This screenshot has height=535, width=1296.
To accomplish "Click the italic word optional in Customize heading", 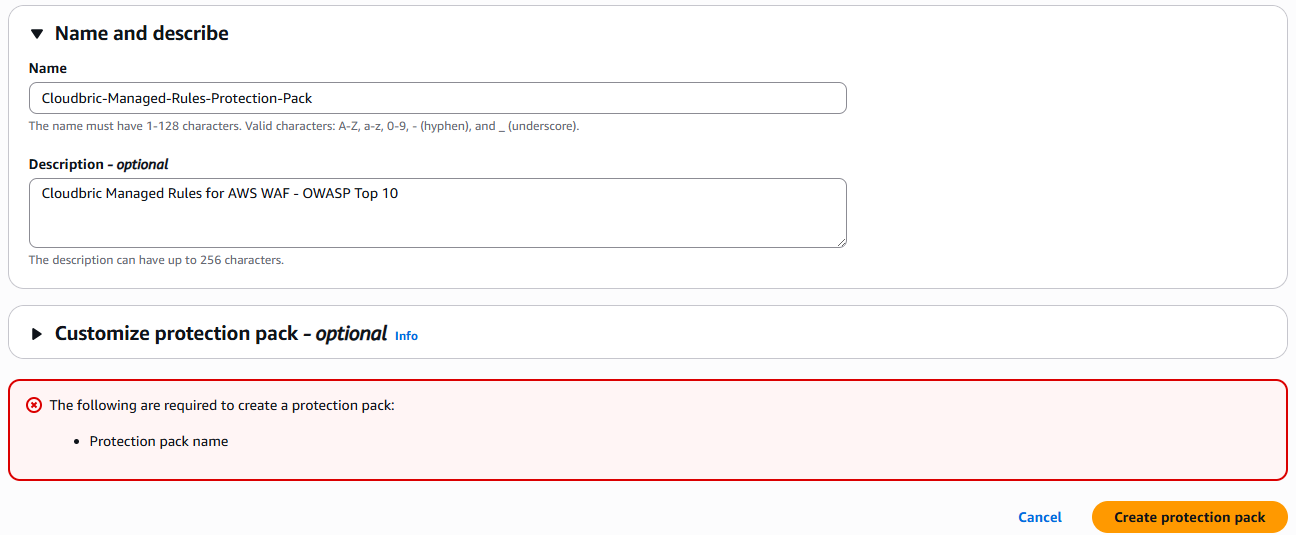I will (351, 334).
